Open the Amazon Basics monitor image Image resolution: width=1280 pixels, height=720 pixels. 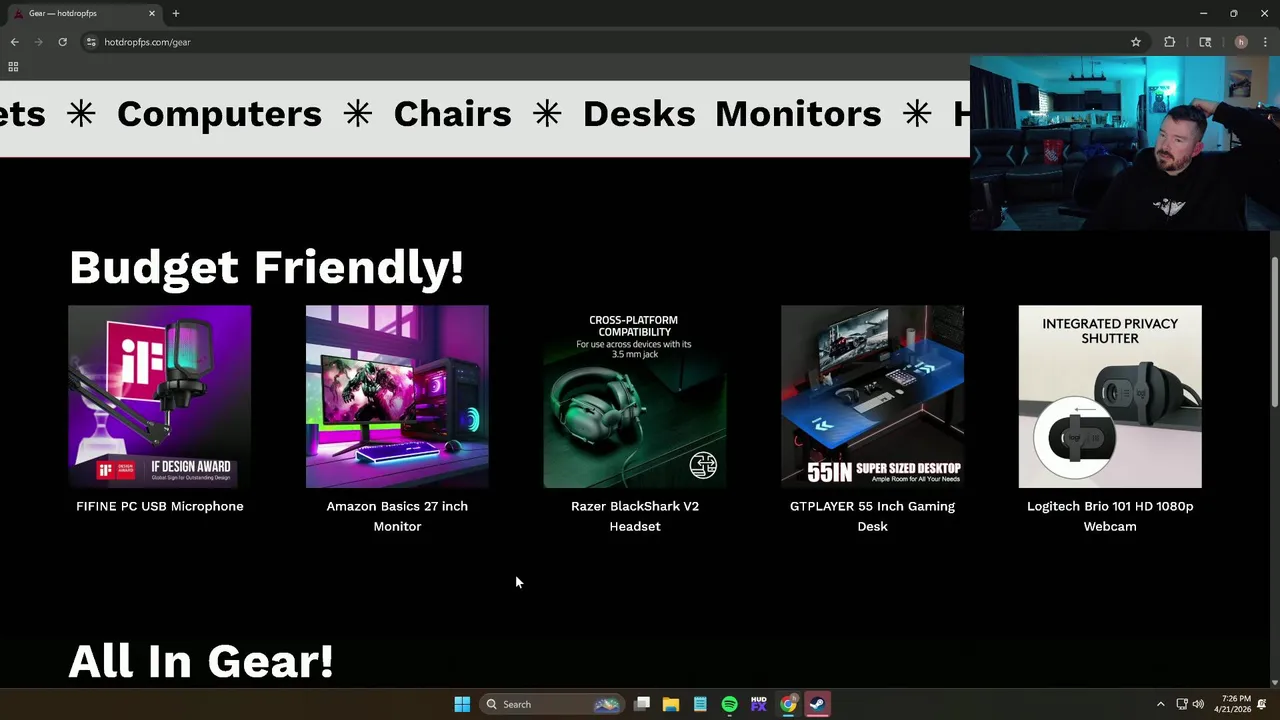tap(397, 397)
